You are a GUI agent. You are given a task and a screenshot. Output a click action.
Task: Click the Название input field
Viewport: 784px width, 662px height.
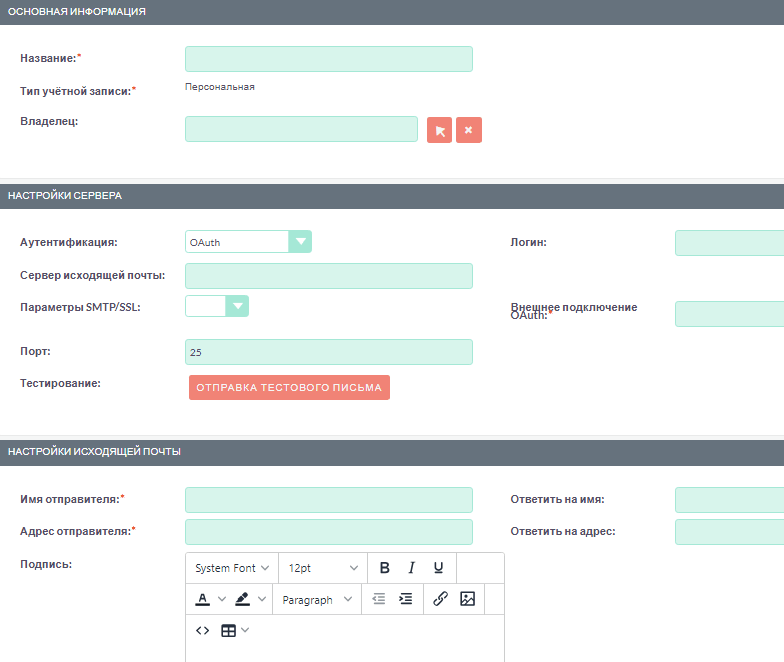328,59
